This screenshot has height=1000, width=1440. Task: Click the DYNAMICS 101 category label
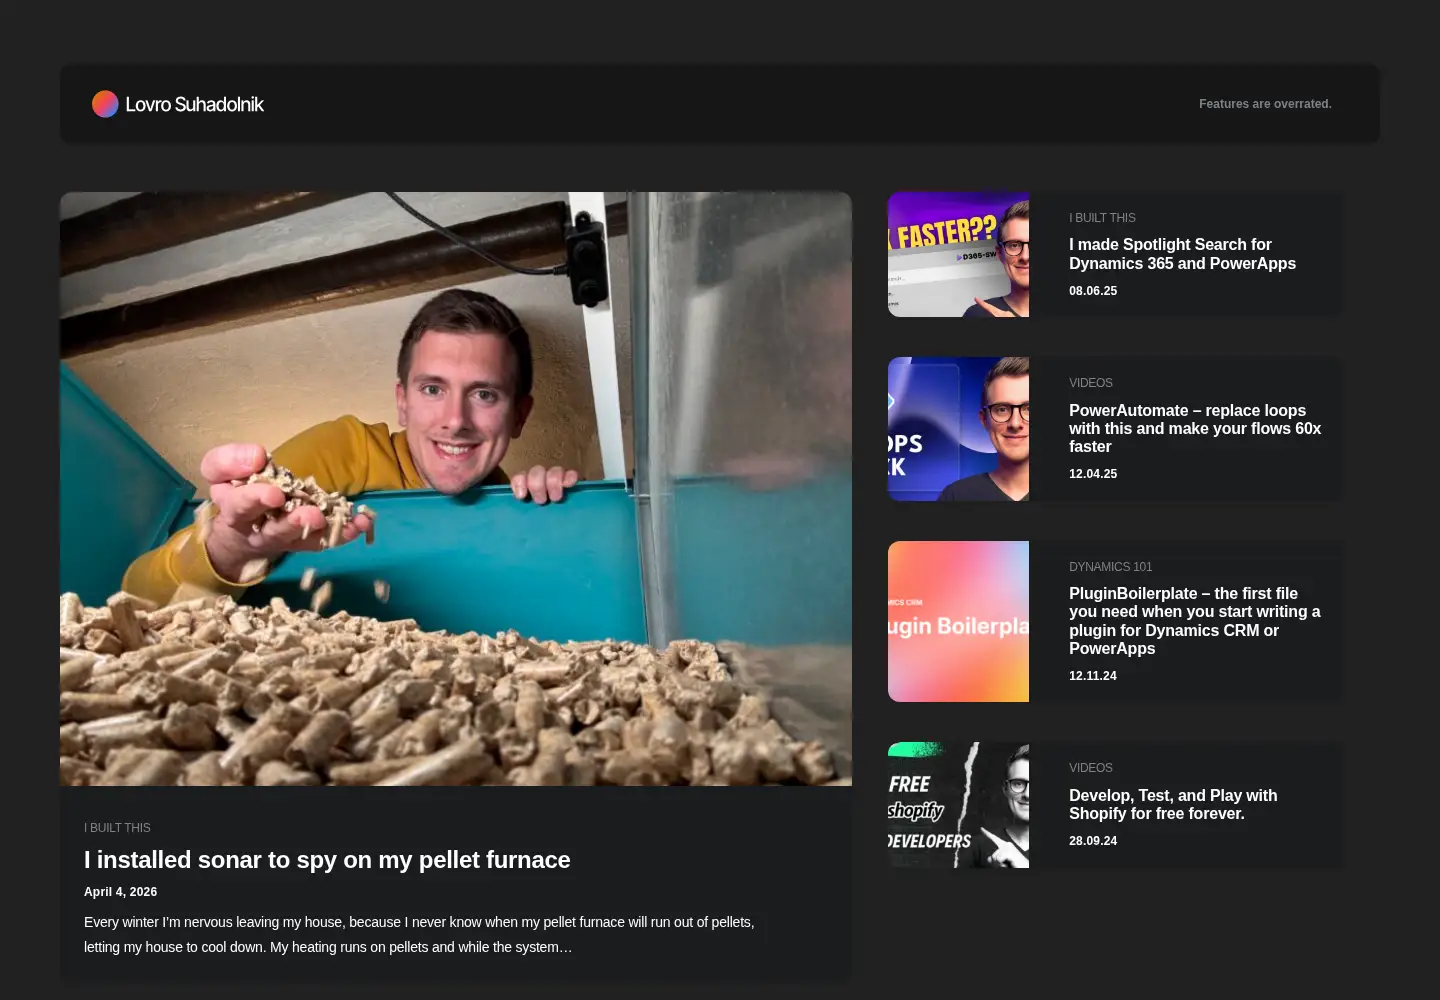click(1110, 567)
